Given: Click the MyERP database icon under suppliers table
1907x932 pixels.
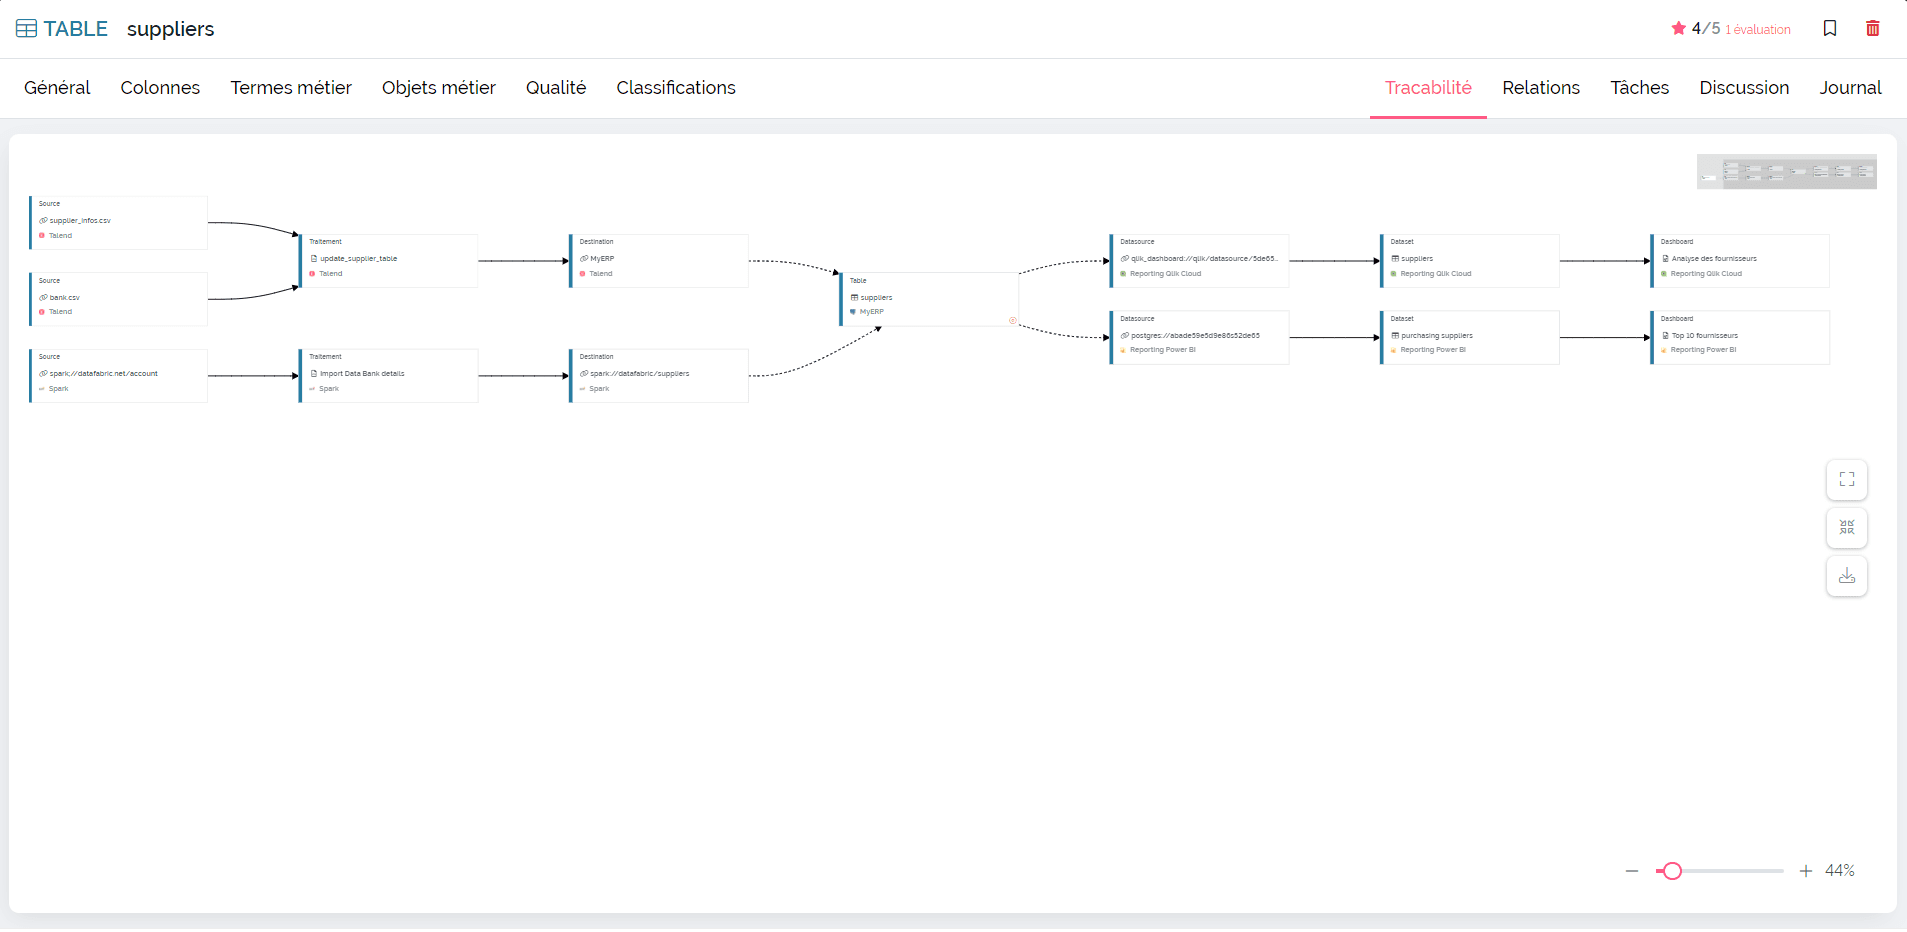Looking at the screenshot, I should click(x=853, y=312).
